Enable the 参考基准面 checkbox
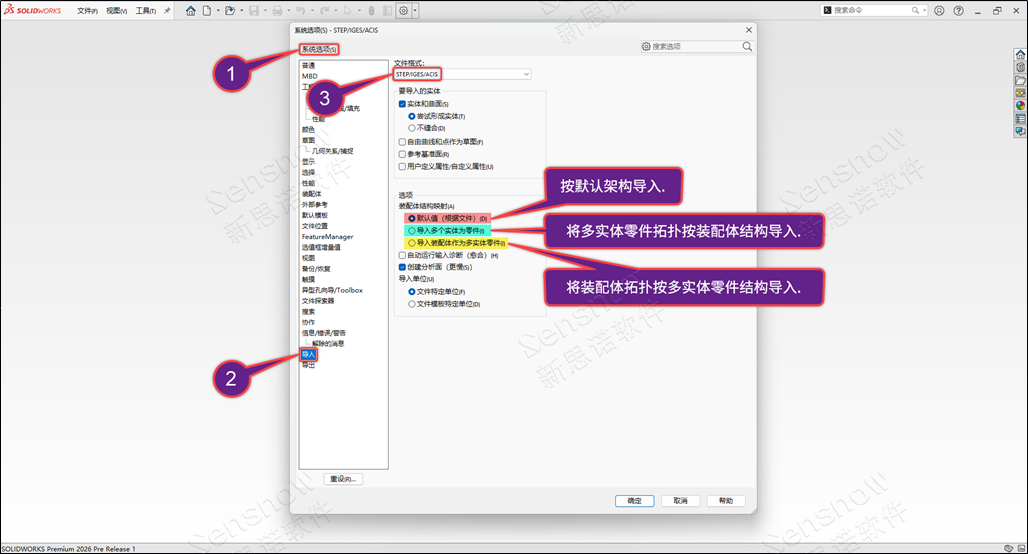Viewport: 1028px width, 554px height. 403,154
